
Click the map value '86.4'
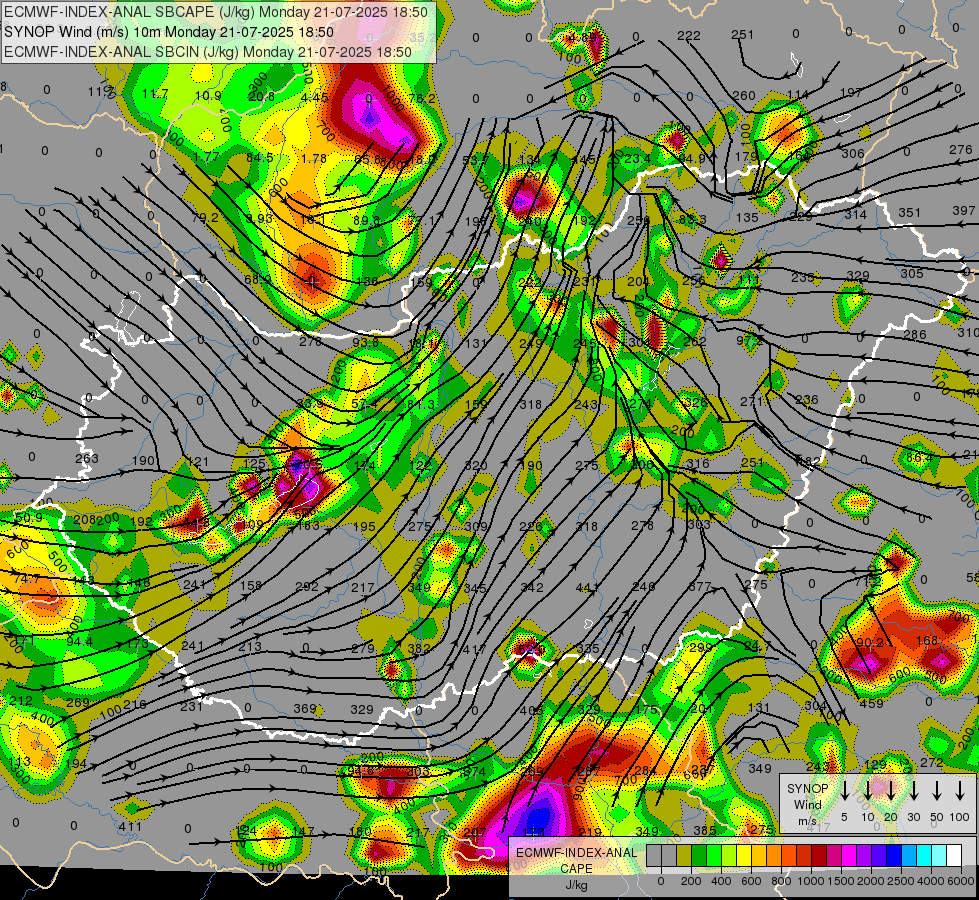(920, 458)
